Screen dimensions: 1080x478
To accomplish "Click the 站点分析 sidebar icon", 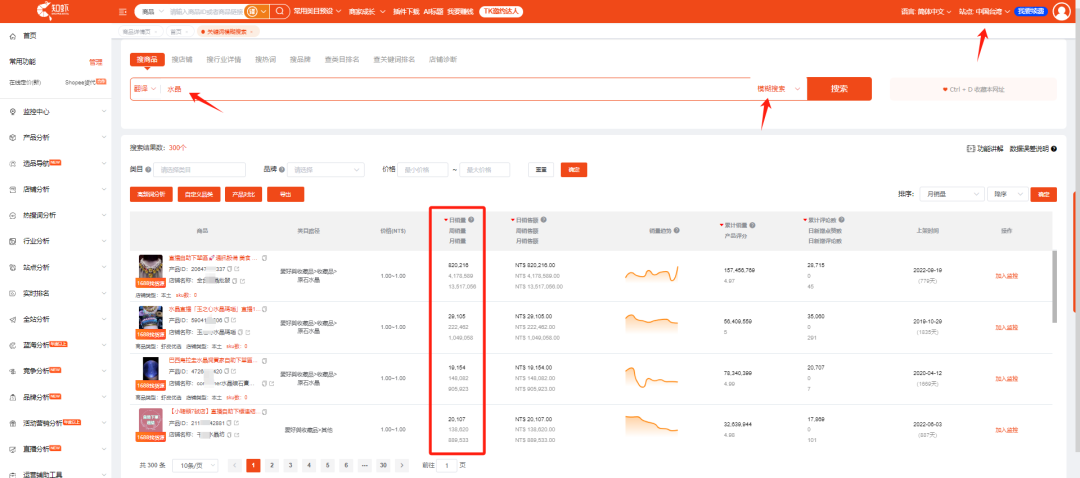I will pyautogui.click(x=13, y=267).
